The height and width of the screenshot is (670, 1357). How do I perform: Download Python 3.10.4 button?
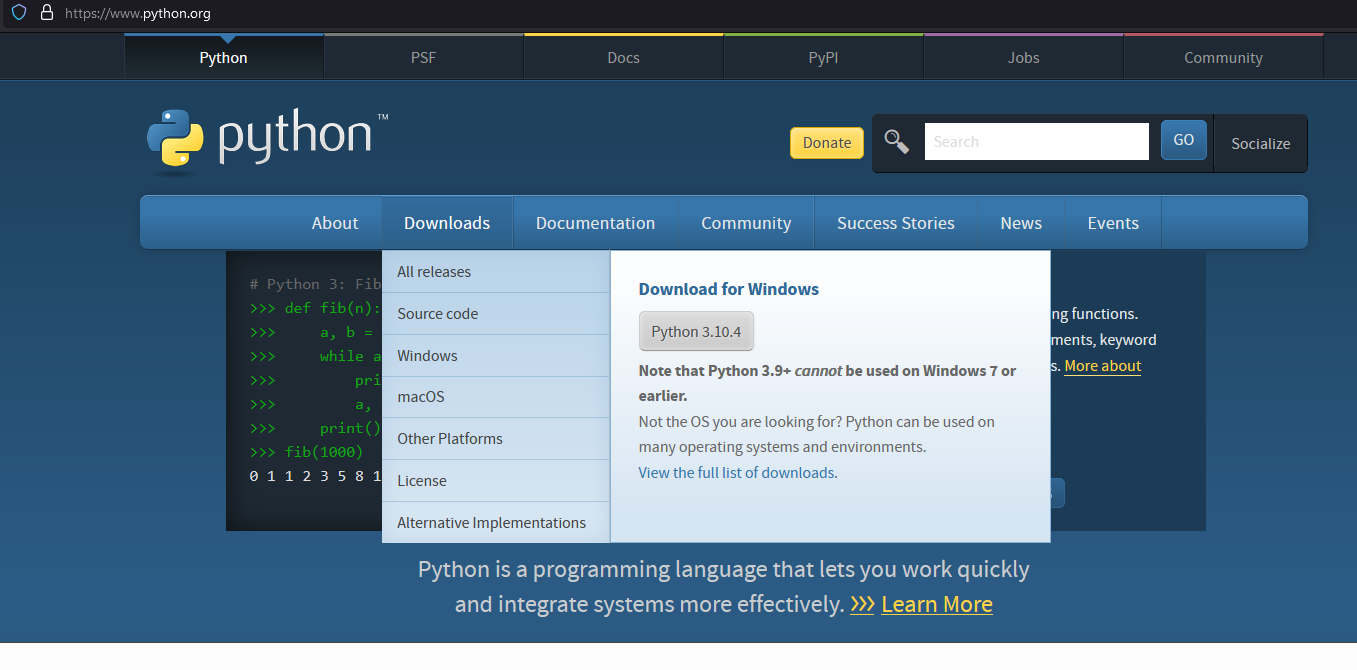coord(696,332)
